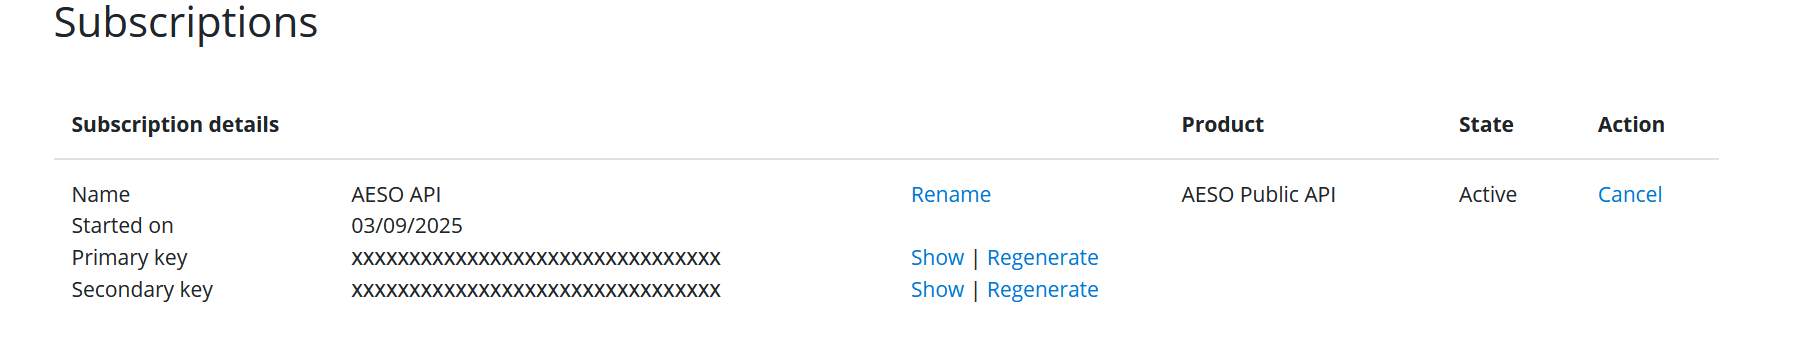Viewport: 1816px width, 364px height.
Task: Select the masked primary key text
Action: (x=536, y=258)
